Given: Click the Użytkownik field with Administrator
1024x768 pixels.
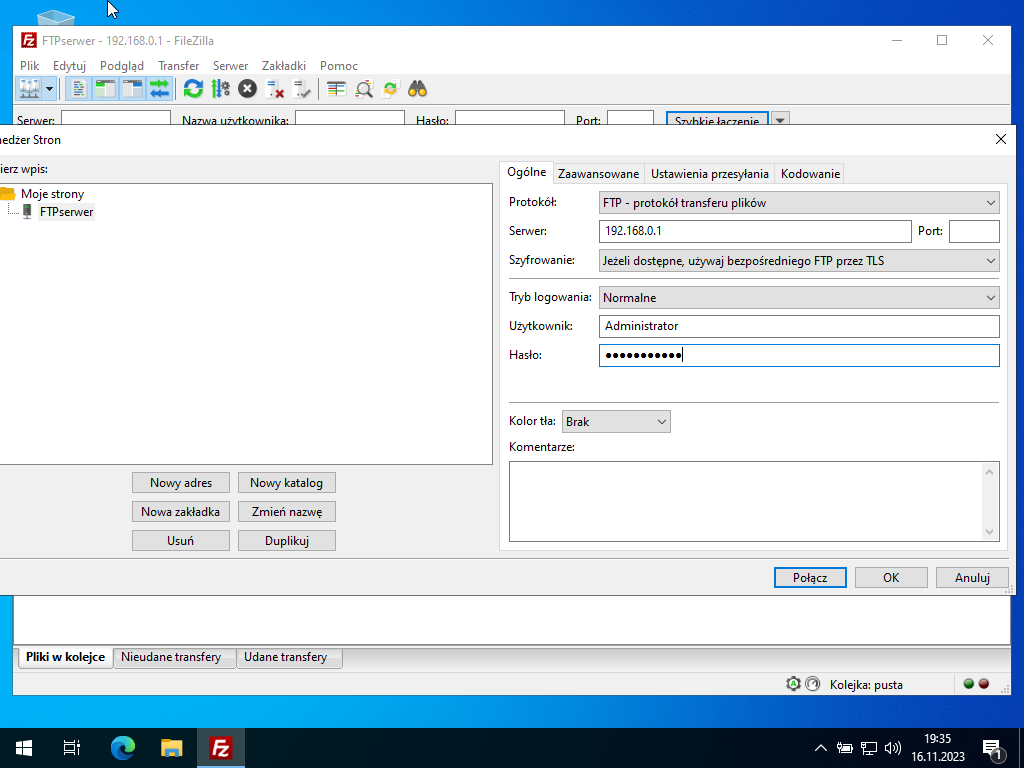Looking at the screenshot, I should pos(799,326).
